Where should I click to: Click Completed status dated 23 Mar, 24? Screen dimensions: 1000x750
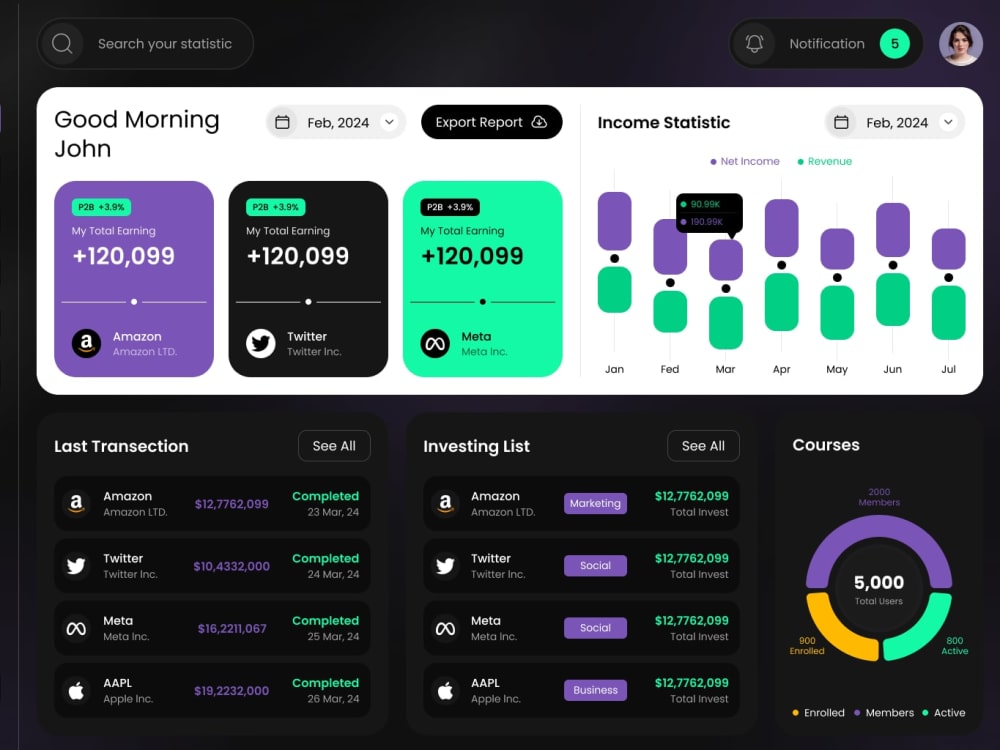coord(325,496)
